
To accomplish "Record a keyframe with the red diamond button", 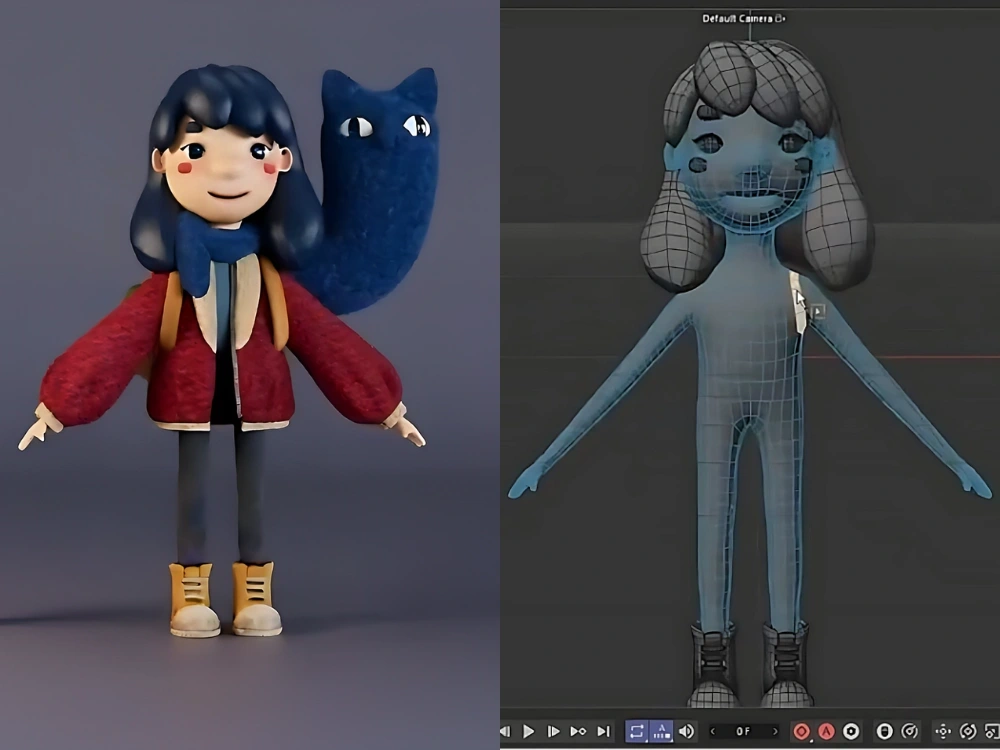I will pyautogui.click(x=802, y=731).
